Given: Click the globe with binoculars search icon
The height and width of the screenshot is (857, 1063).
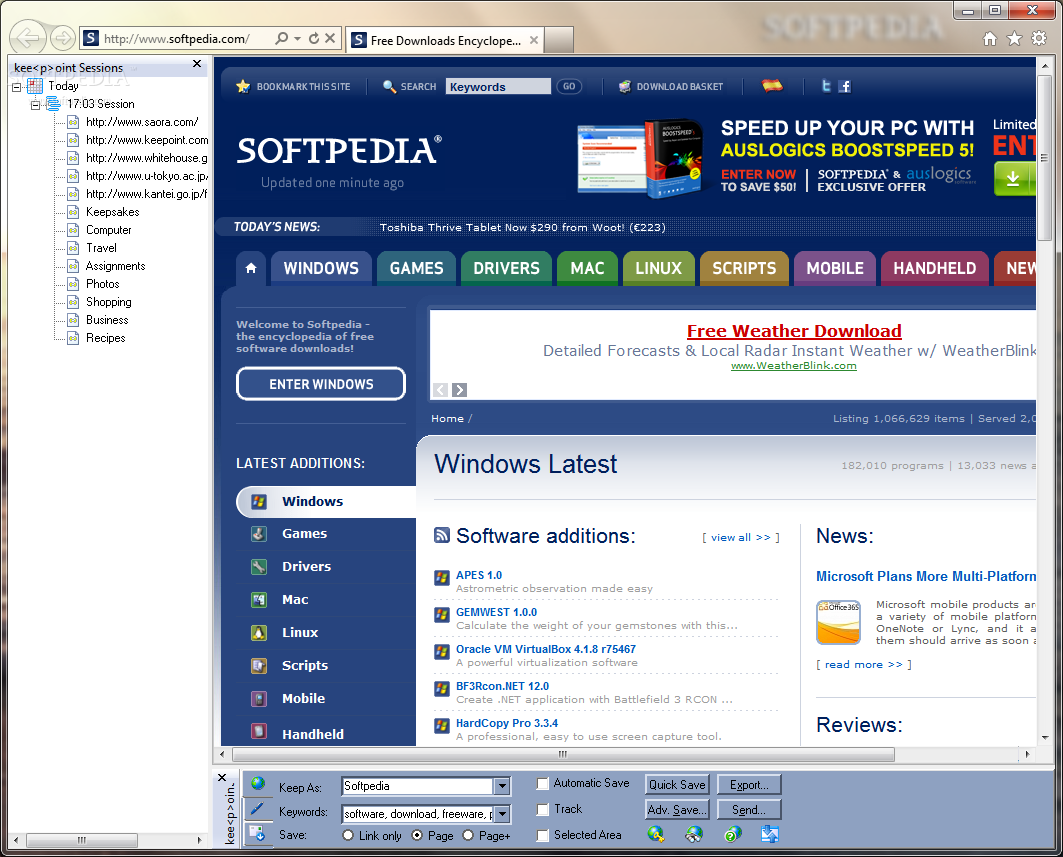Looking at the screenshot, I should 694,834.
